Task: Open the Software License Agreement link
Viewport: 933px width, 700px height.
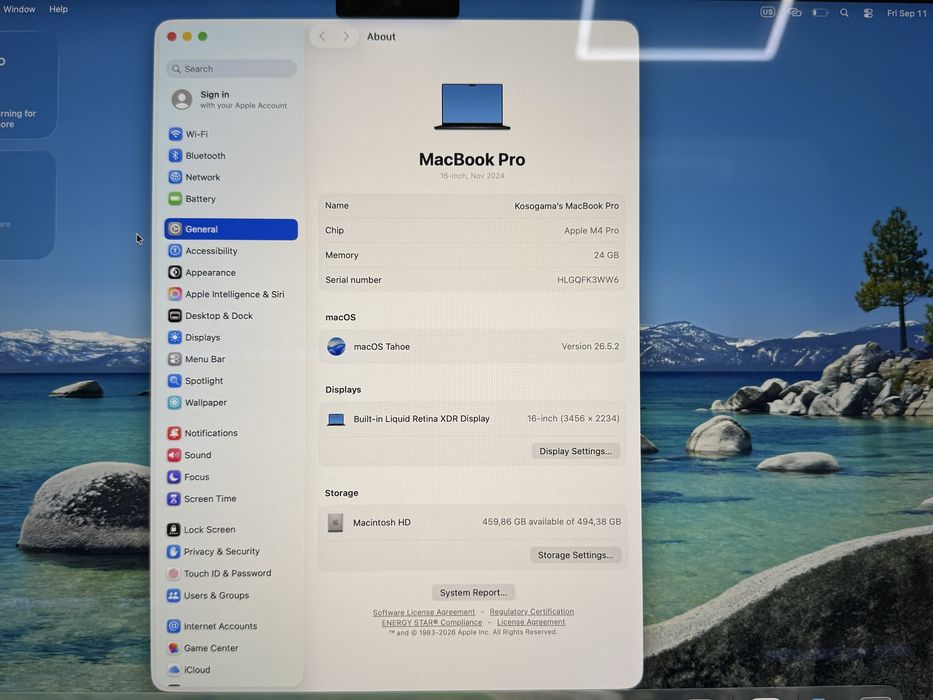Action: coord(424,612)
